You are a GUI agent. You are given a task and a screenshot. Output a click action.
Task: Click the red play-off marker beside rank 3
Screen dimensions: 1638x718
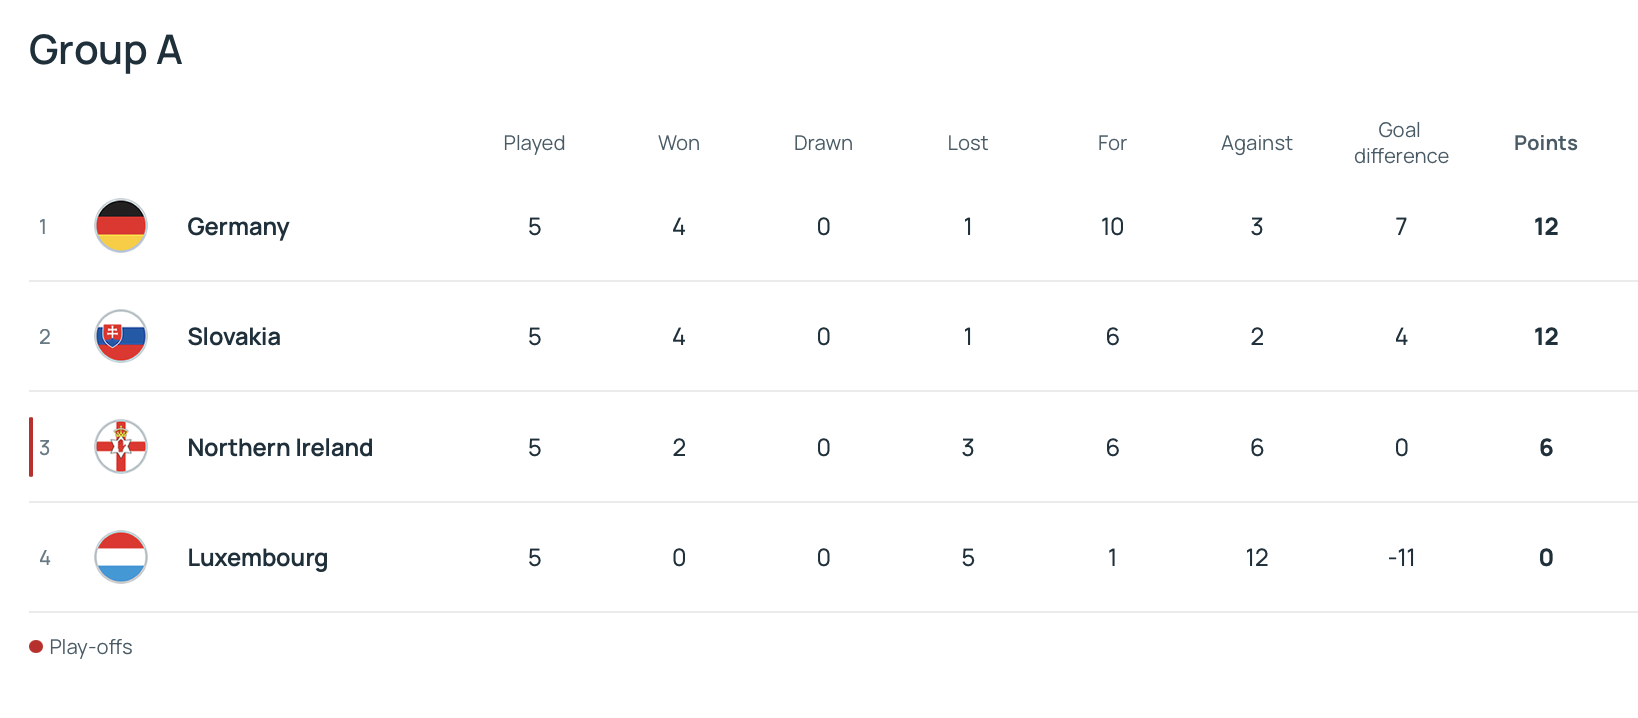(31, 447)
